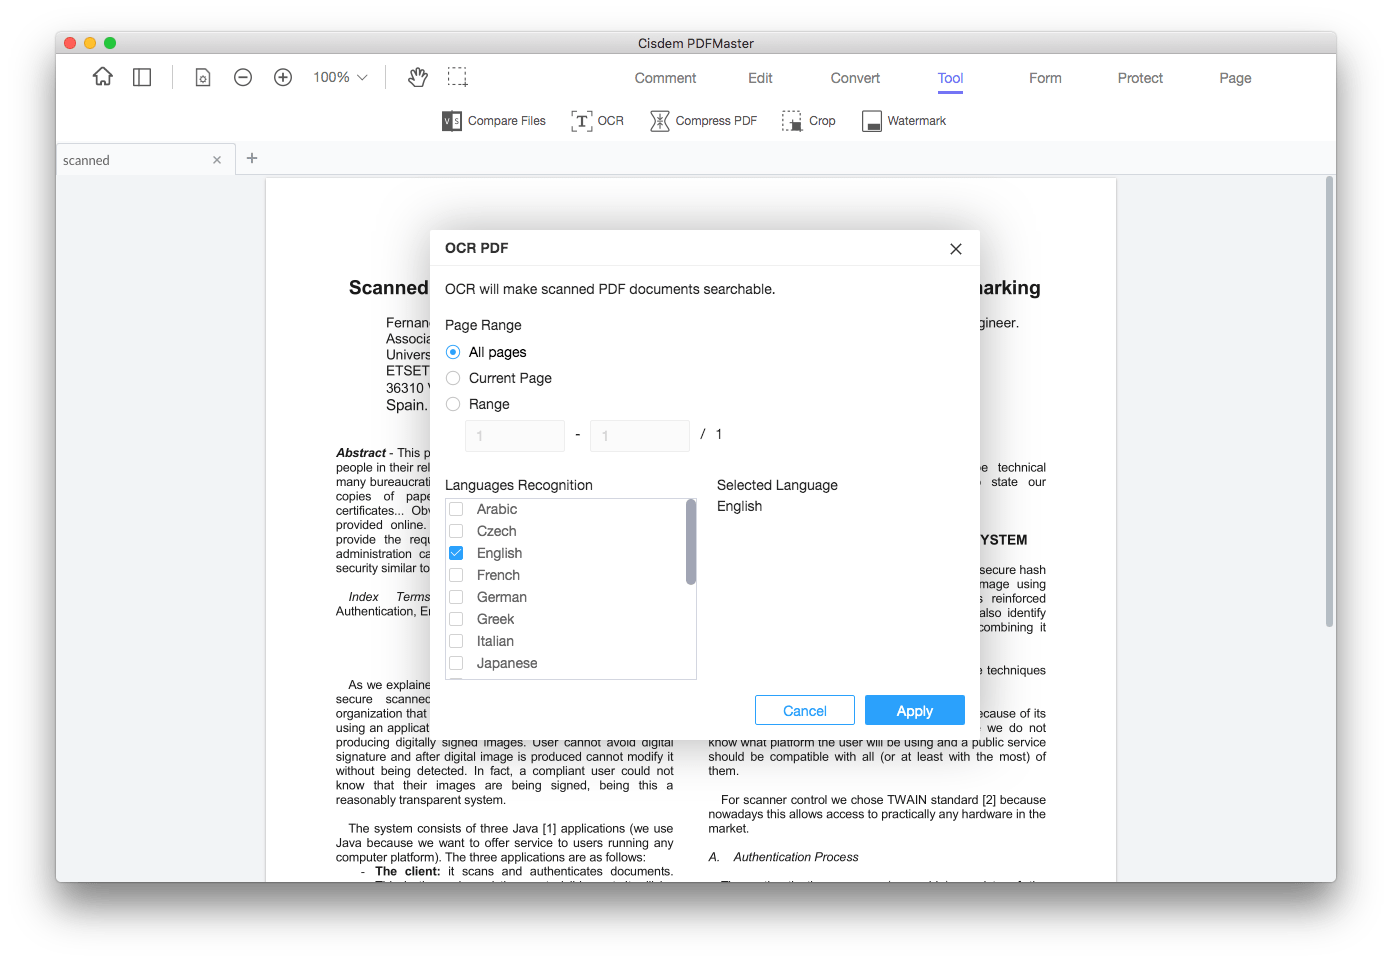Screen dimensions: 1392x962
Task: Click the zoom out minus icon
Action: pos(243,77)
